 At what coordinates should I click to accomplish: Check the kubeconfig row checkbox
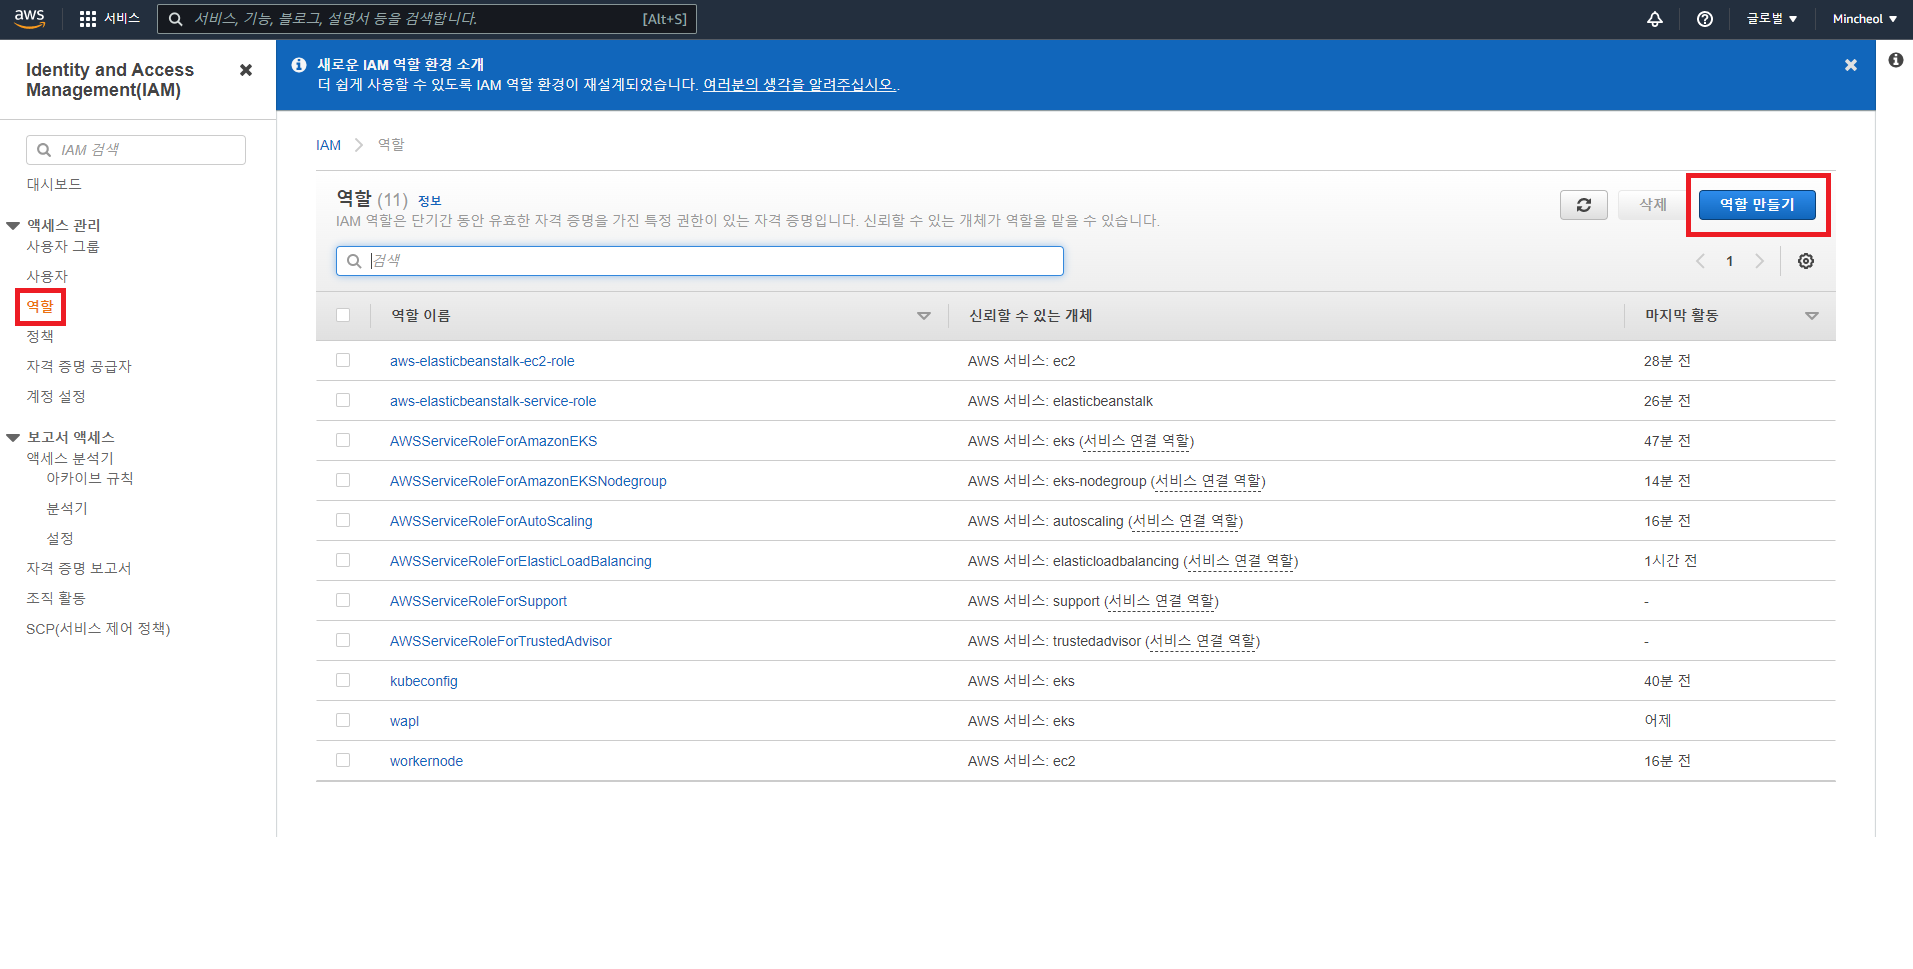[x=343, y=680]
